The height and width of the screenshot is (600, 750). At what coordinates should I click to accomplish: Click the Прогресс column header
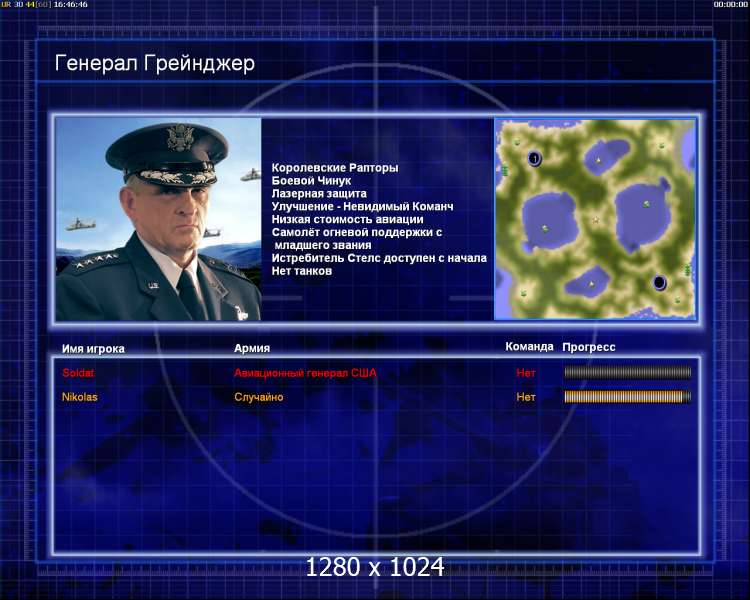coord(589,347)
